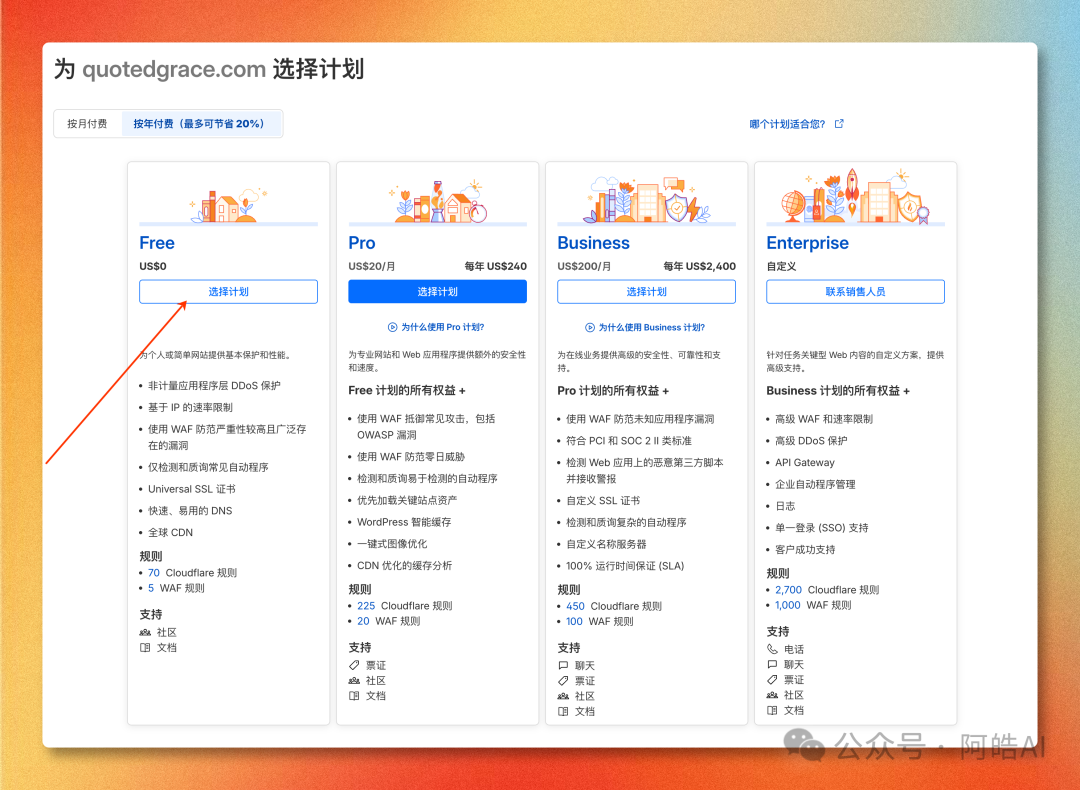Click play icon next to Pro 计划 video link
Screen dimensions: 1080x790
click(393, 327)
